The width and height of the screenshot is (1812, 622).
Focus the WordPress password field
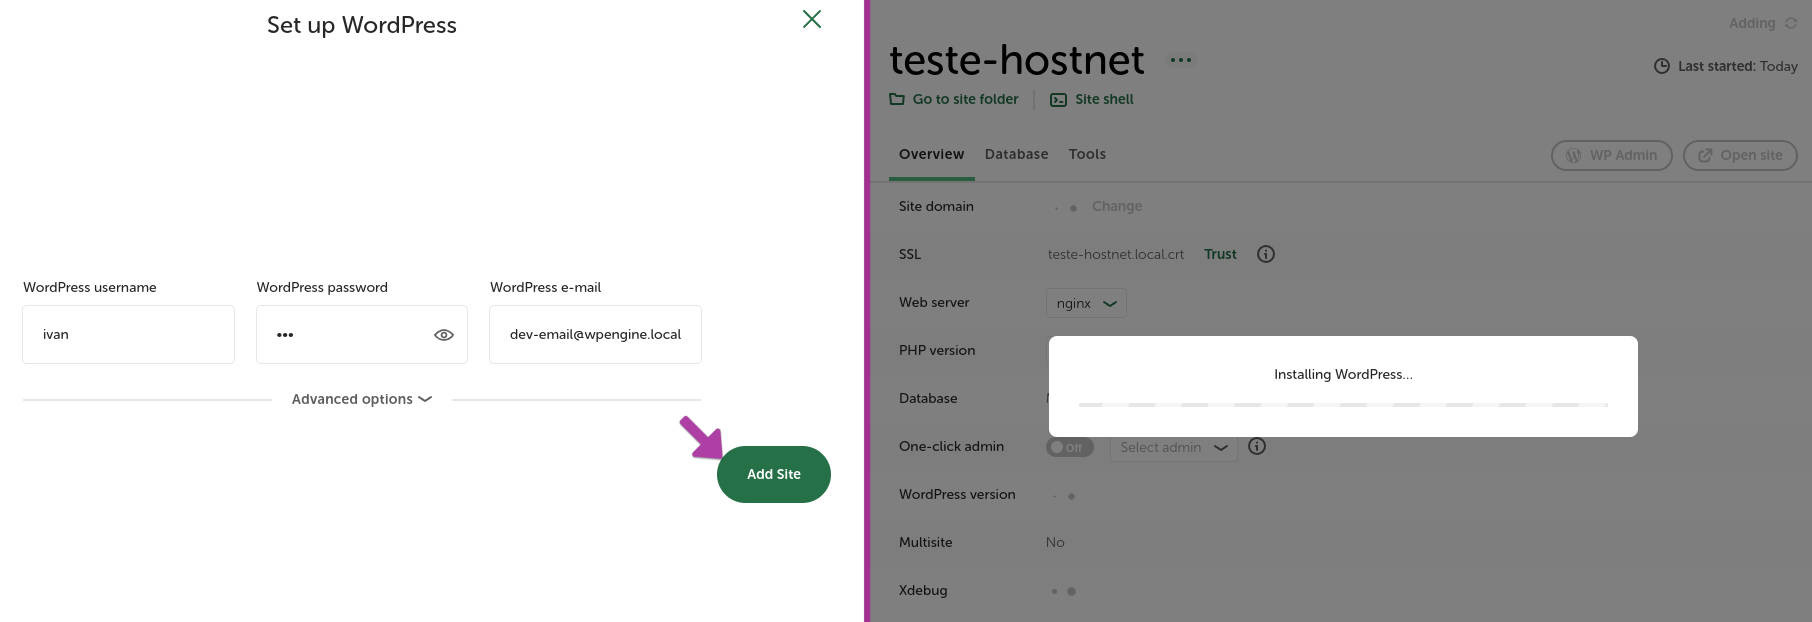(x=362, y=334)
